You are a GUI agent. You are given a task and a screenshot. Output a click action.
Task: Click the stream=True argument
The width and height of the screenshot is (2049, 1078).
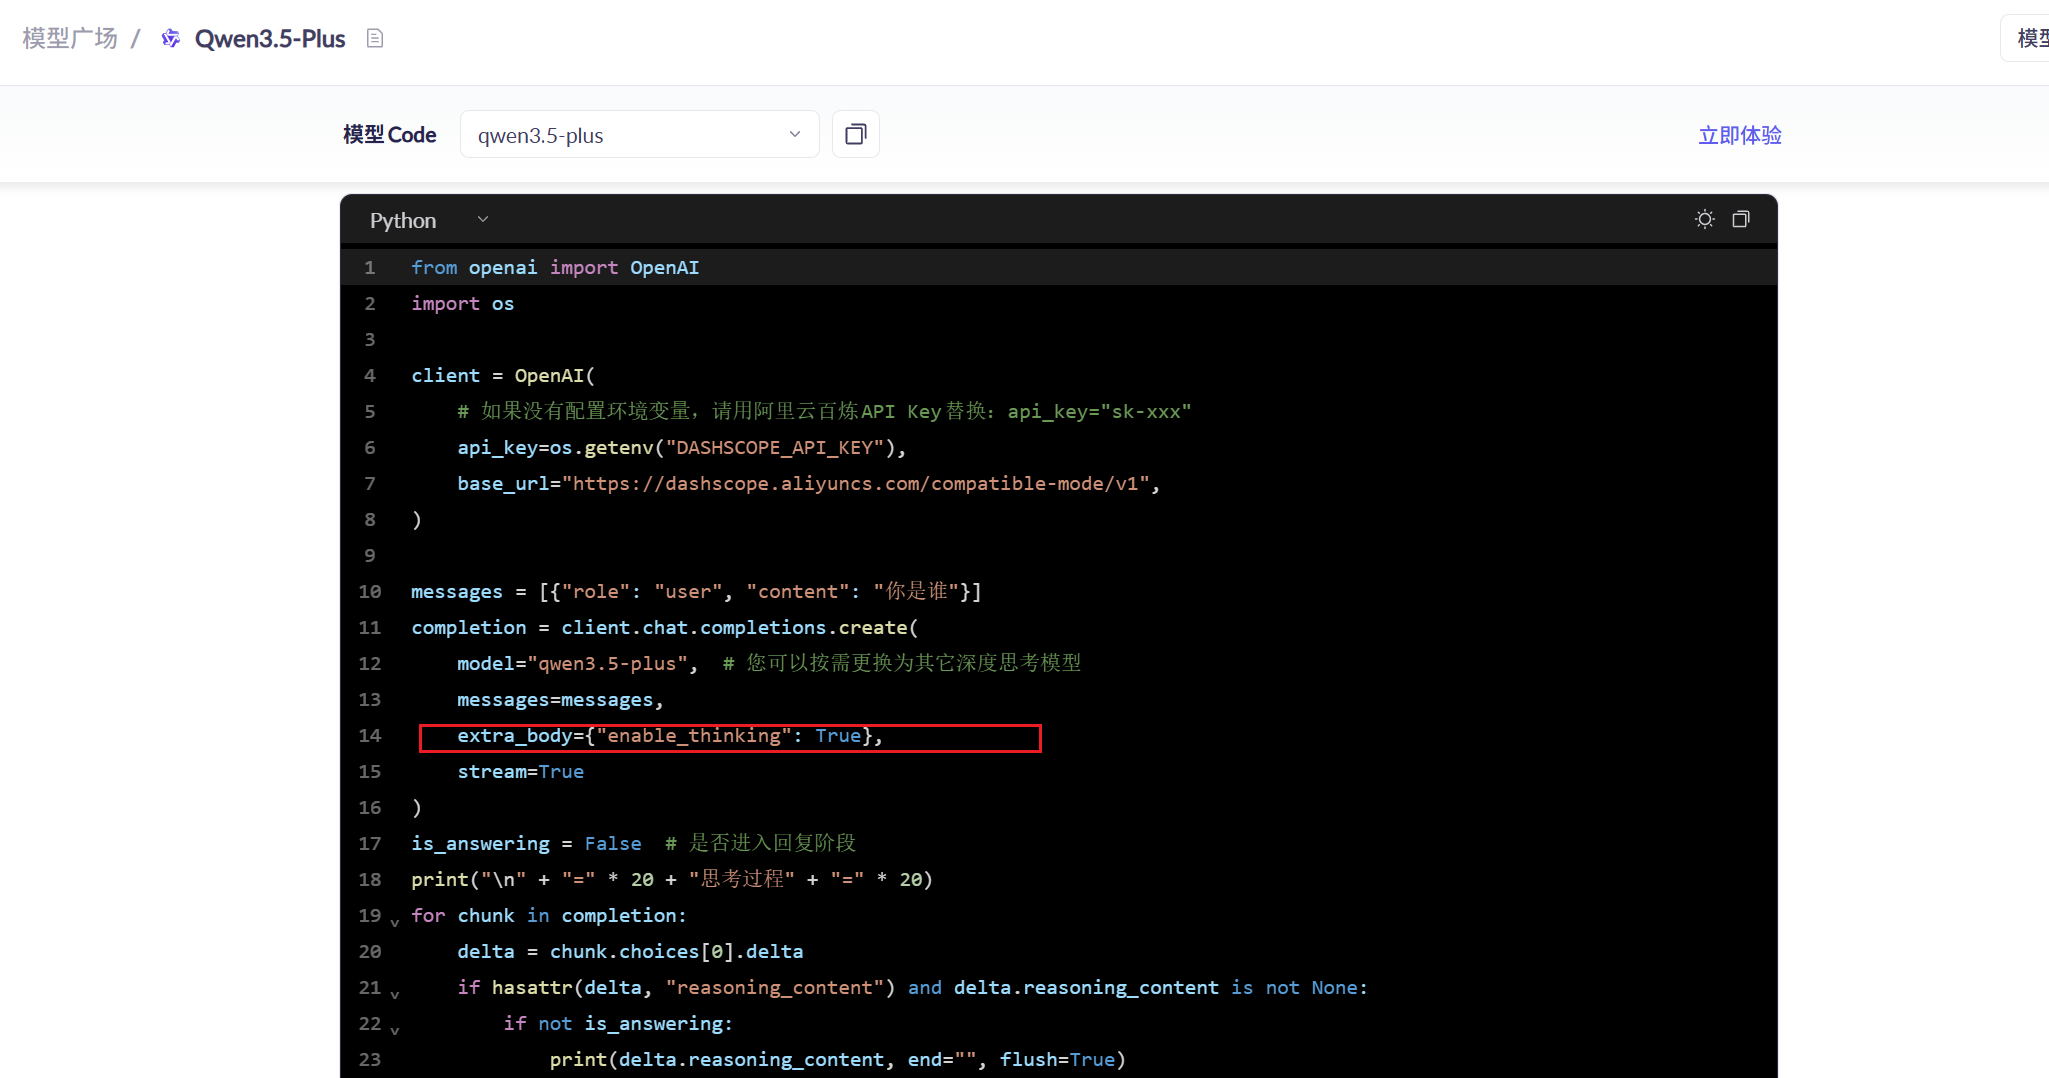coord(520,771)
